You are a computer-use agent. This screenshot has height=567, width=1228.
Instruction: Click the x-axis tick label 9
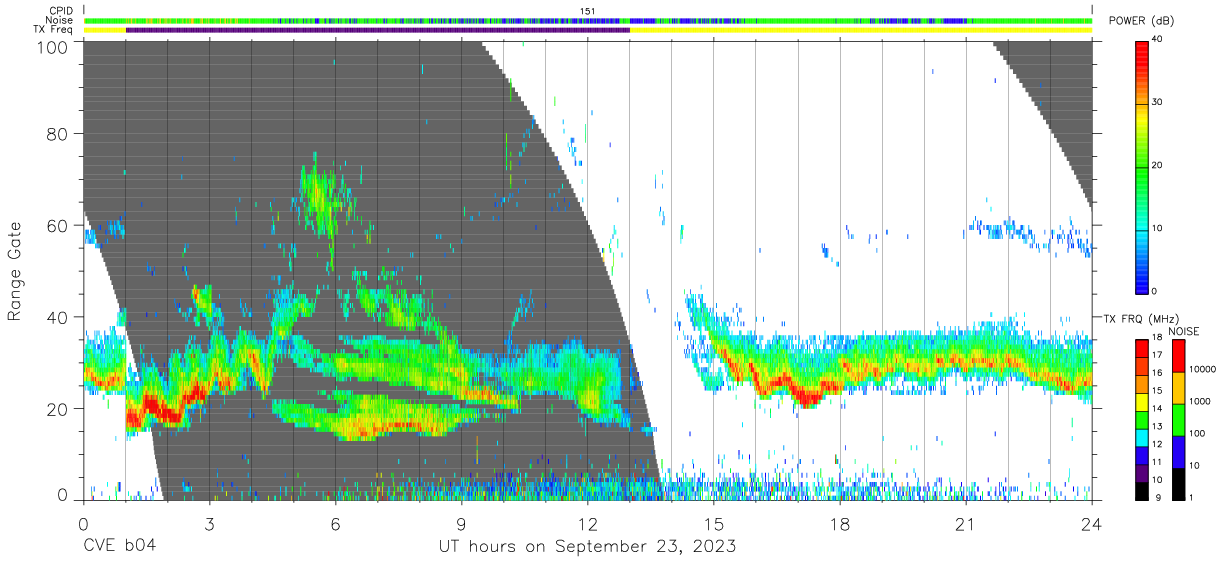tap(461, 524)
